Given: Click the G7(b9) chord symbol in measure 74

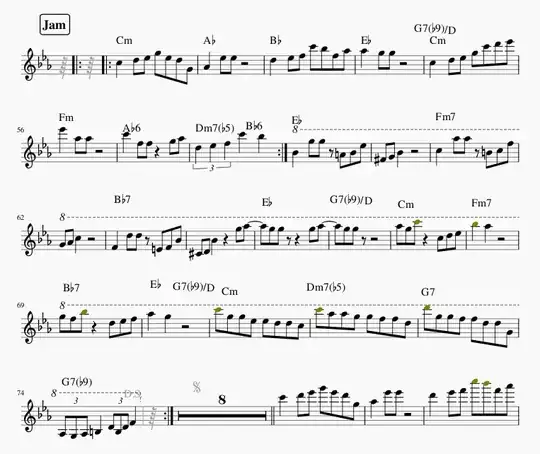Looking at the screenshot, I should 77,382.
